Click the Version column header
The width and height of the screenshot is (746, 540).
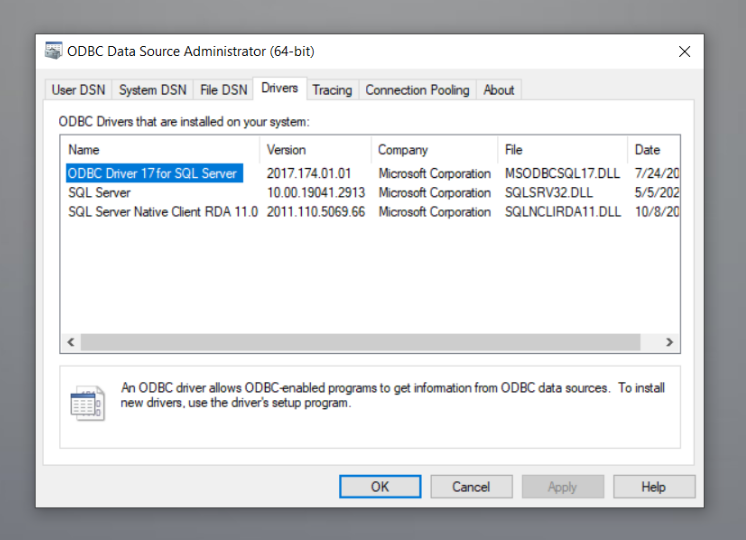tap(314, 150)
